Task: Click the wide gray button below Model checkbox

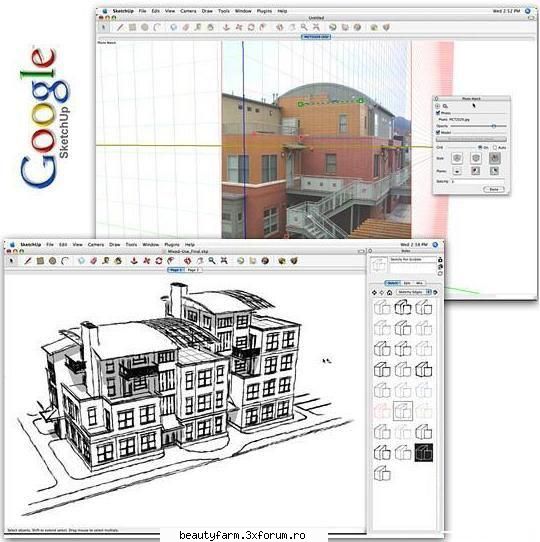Action: click(x=471, y=139)
